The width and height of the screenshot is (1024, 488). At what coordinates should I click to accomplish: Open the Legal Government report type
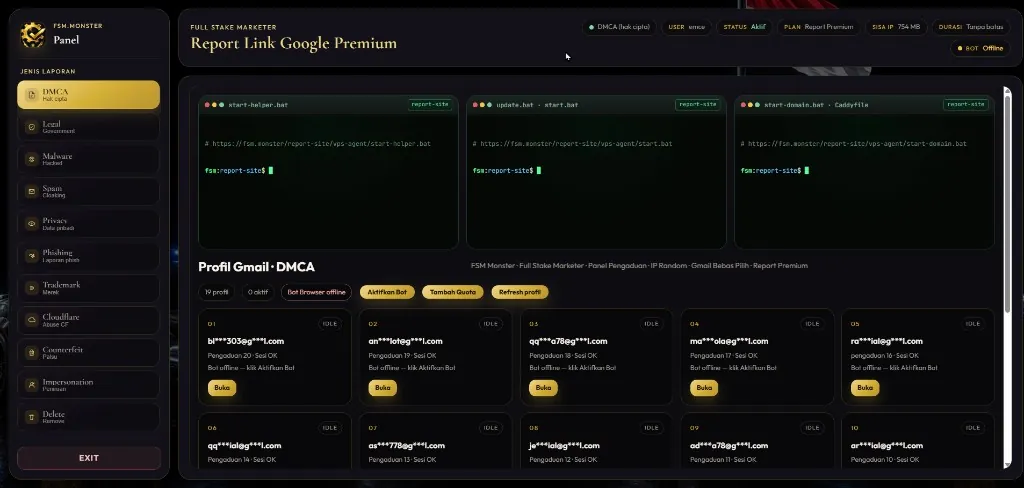pyautogui.click(x=88, y=127)
